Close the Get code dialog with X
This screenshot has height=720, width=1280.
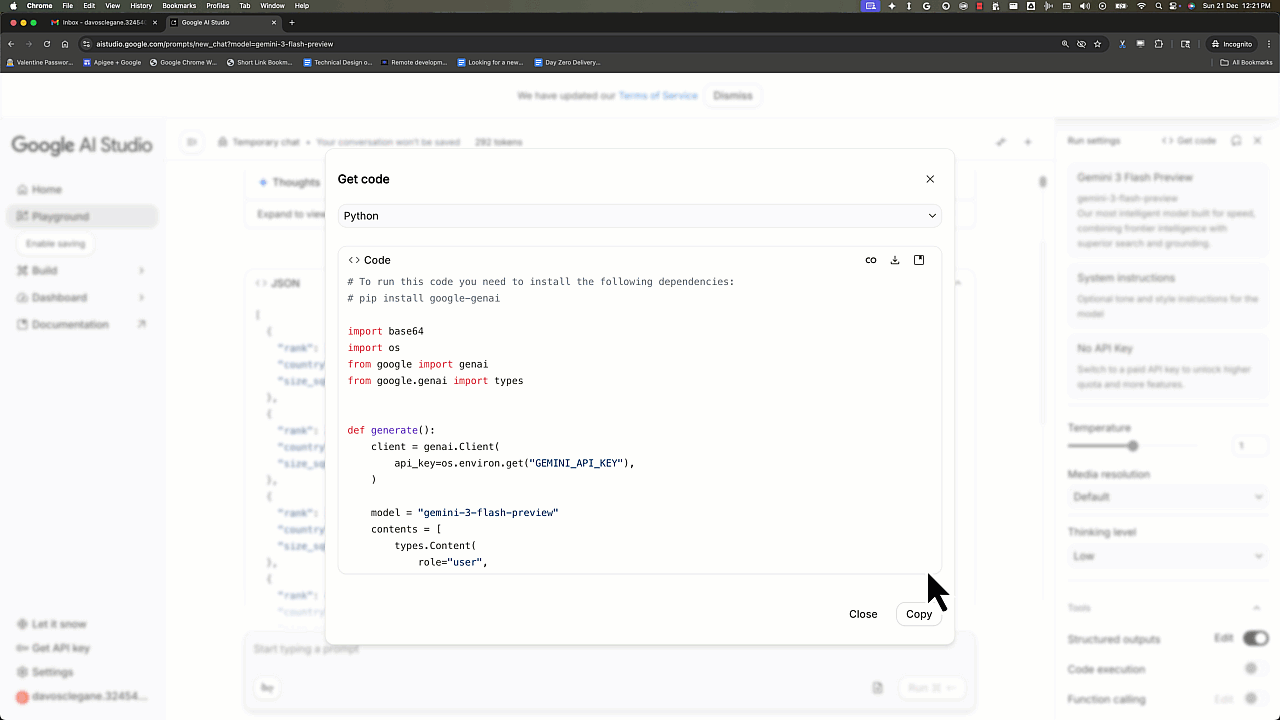tap(930, 179)
